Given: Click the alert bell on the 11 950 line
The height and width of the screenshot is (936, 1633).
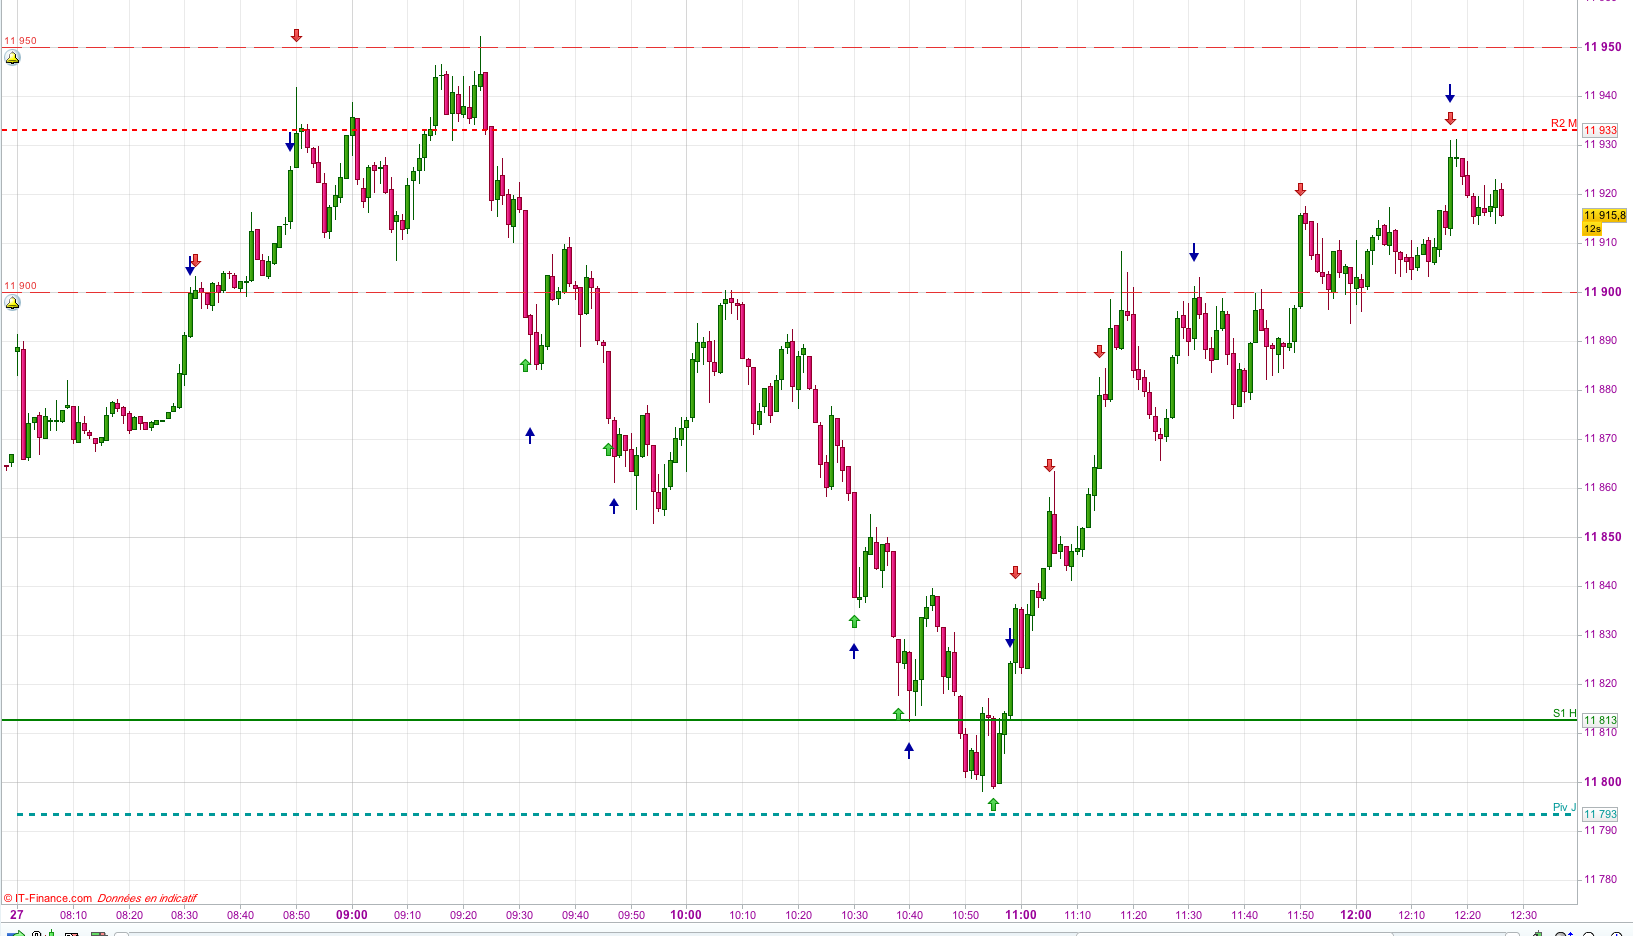Looking at the screenshot, I should point(12,58).
